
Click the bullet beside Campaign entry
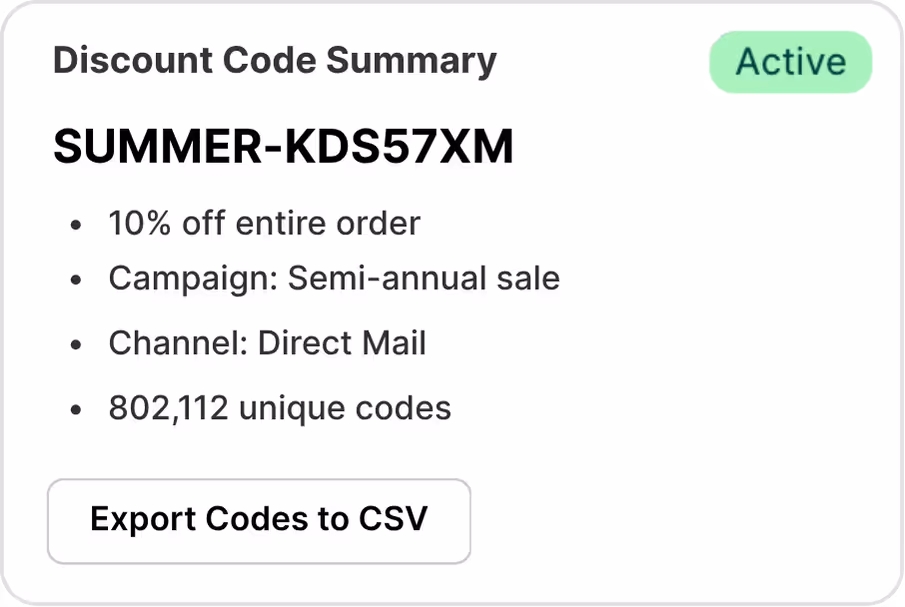(x=76, y=278)
